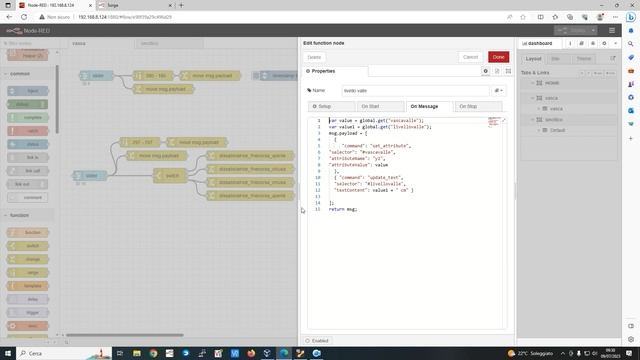This screenshot has width=640, height=360.
Task: Open the node appearance icon tab
Action: click(508, 71)
